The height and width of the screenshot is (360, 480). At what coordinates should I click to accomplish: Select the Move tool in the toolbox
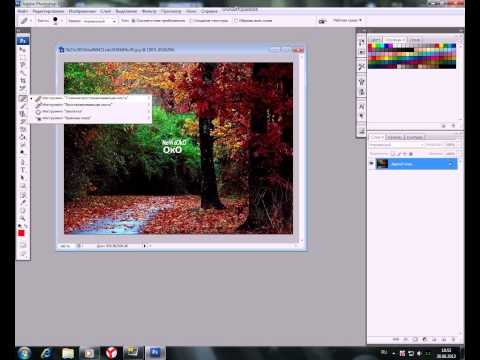(23, 50)
